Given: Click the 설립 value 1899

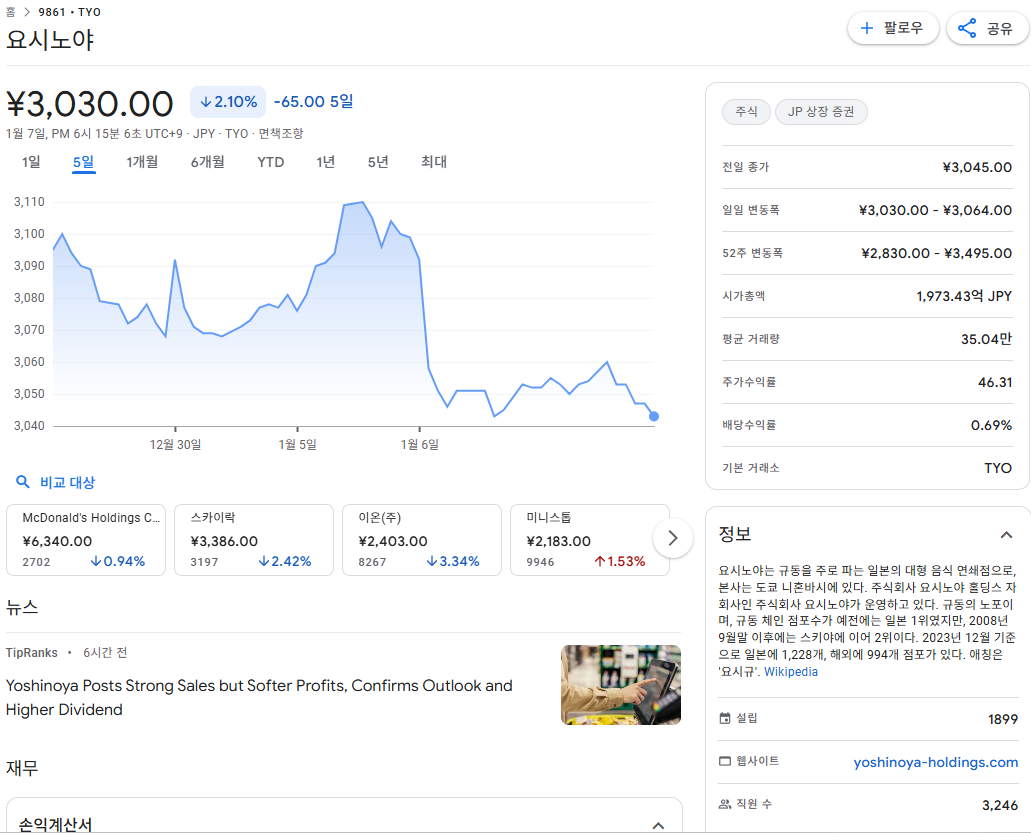Looking at the screenshot, I should (1003, 719).
